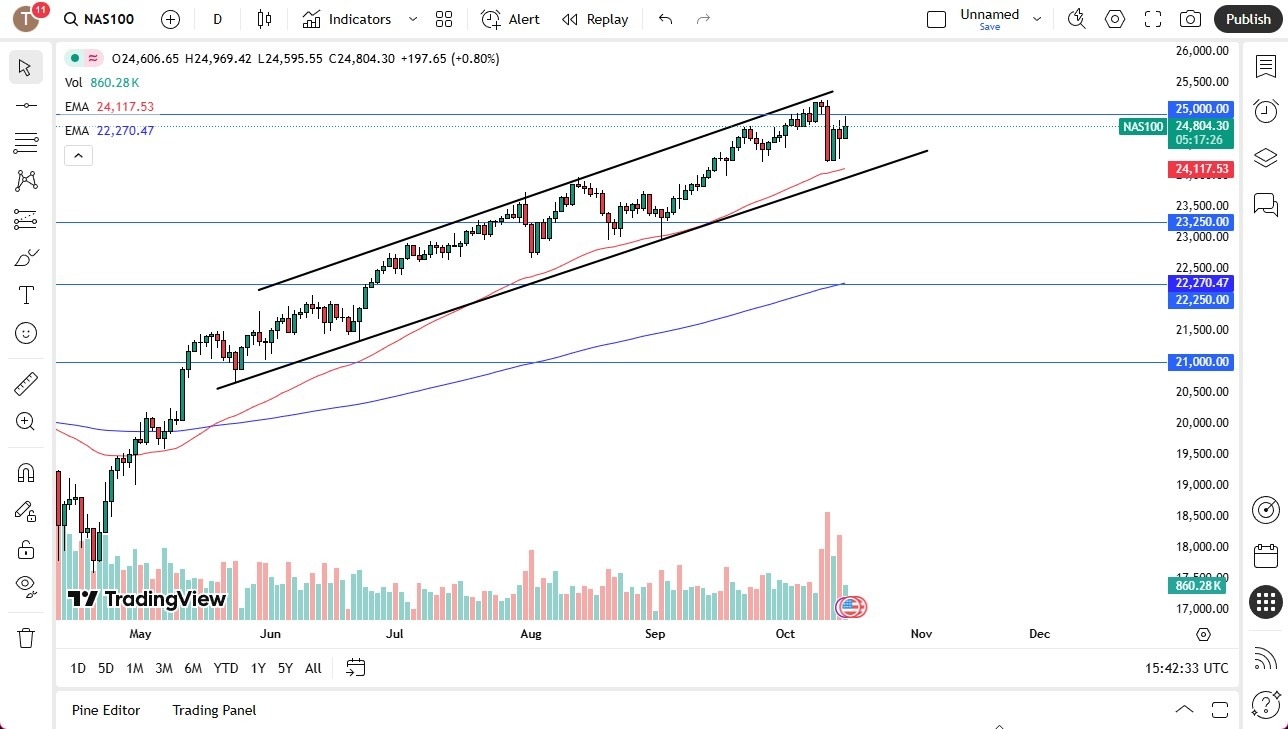Image resolution: width=1288 pixels, height=729 pixels.
Task: Click the Publish button
Action: (x=1248, y=19)
